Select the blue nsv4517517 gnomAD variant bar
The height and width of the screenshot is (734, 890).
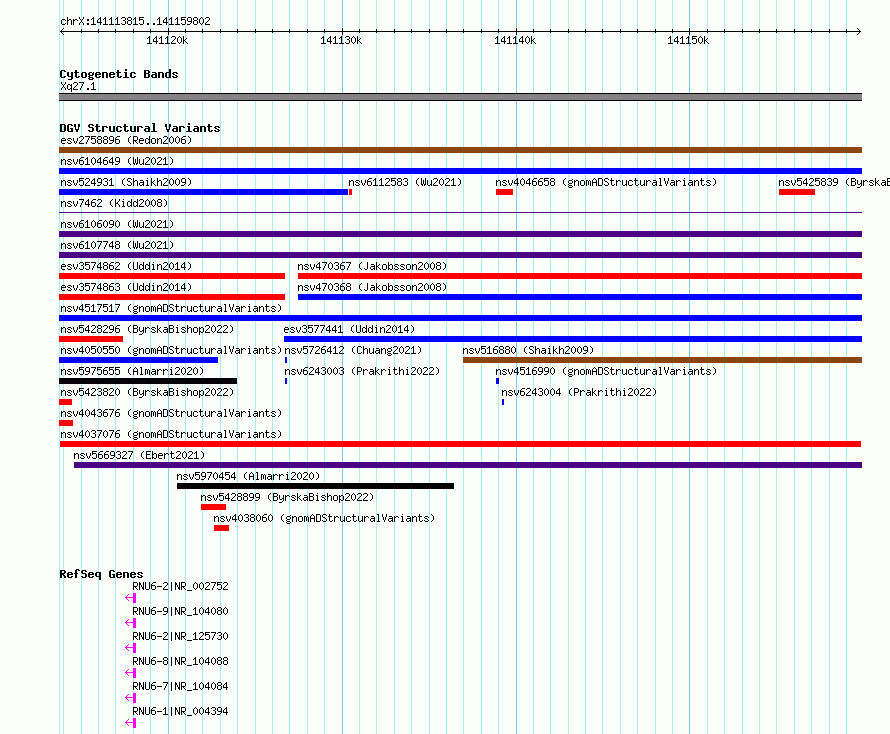pos(460,318)
